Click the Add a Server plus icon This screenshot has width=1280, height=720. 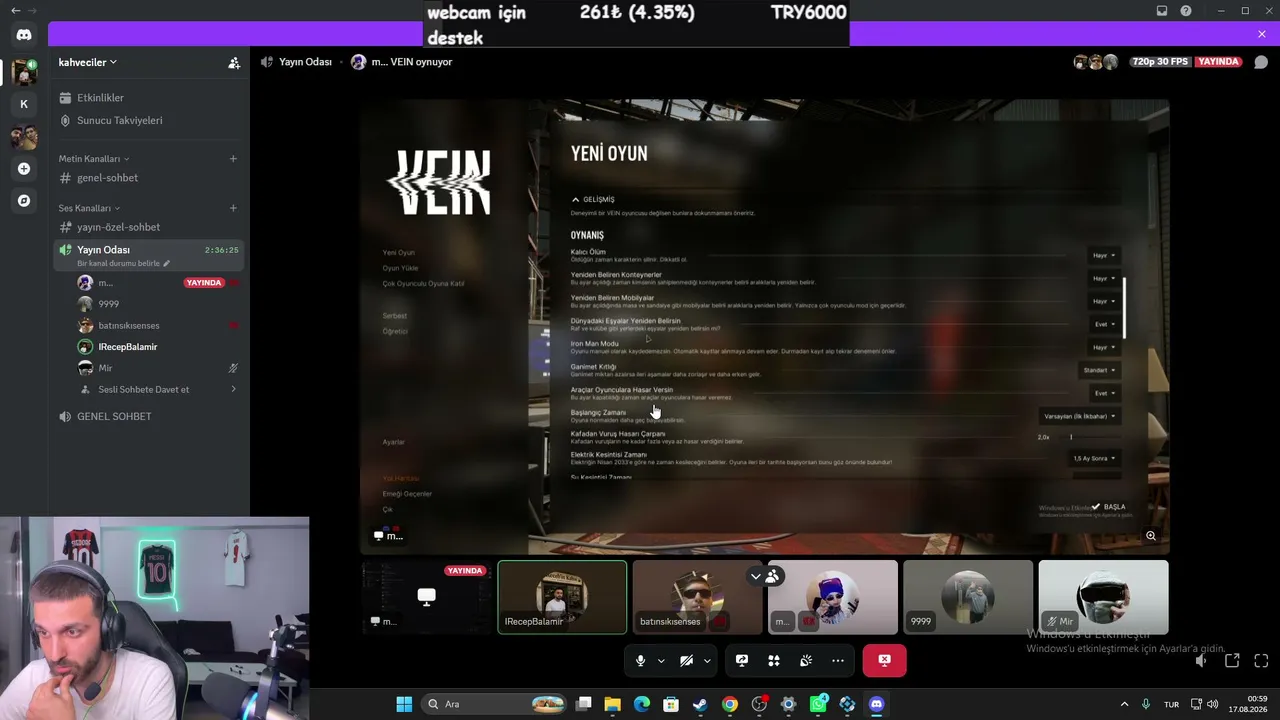pyautogui.click(x=24, y=169)
